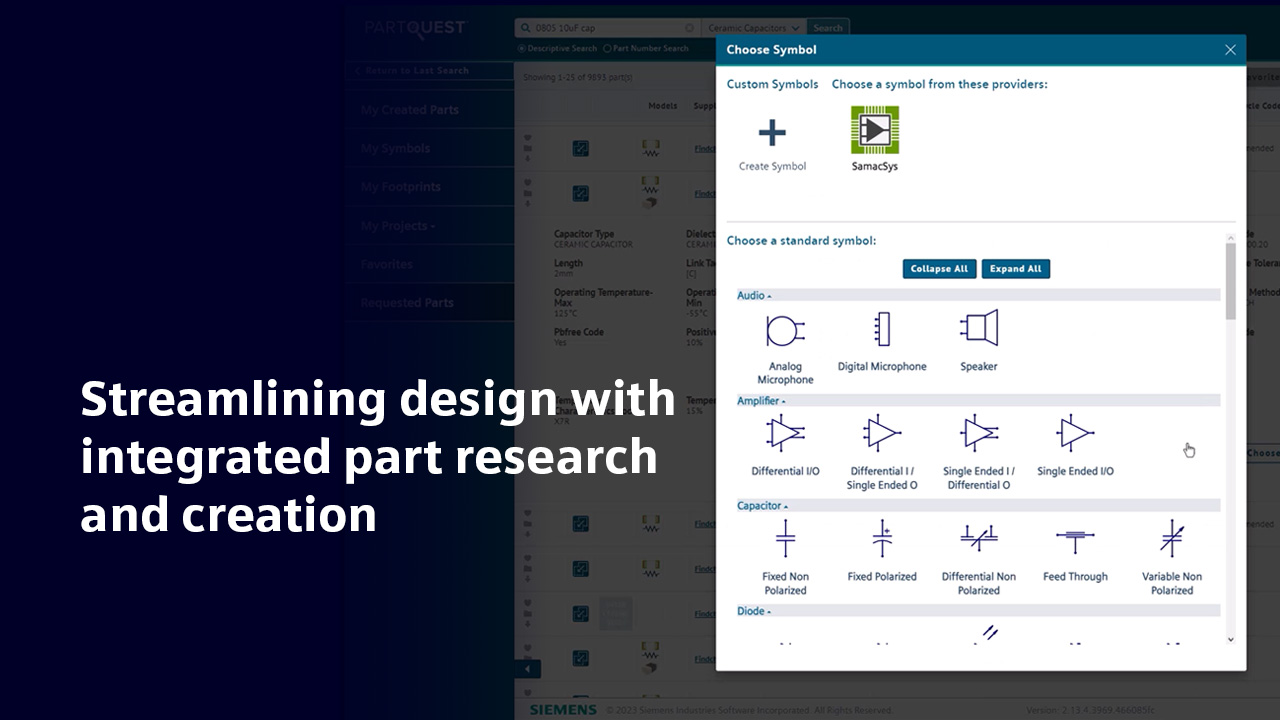The height and width of the screenshot is (720, 1280).
Task: Select the Fixed Polarized capacitor symbol
Action: (882, 538)
